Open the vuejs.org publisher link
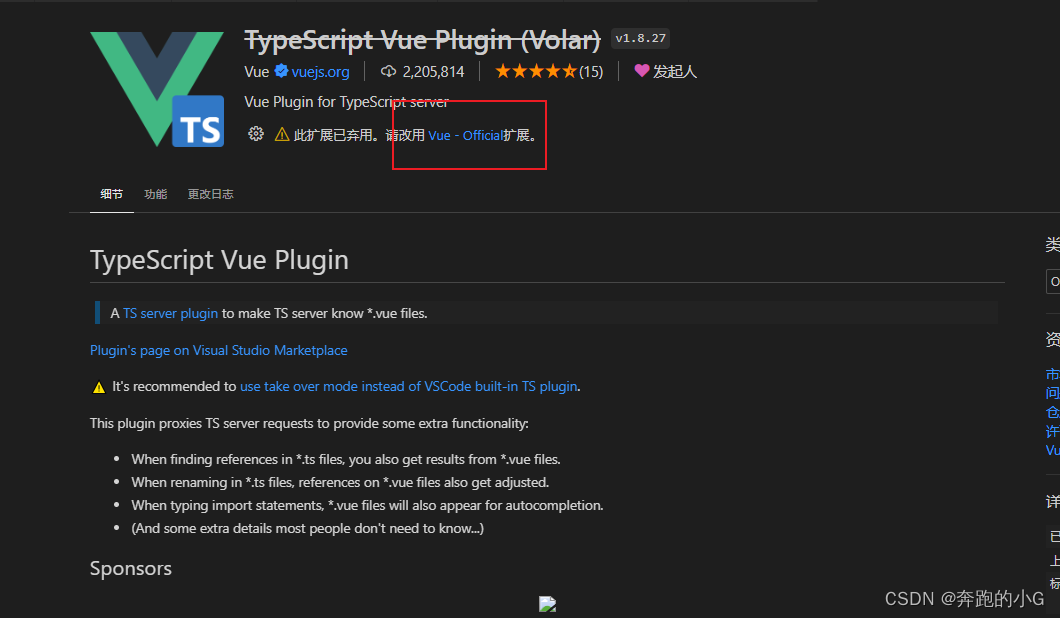The height and width of the screenshot is (618, 1060). click(x=320, y=72)
